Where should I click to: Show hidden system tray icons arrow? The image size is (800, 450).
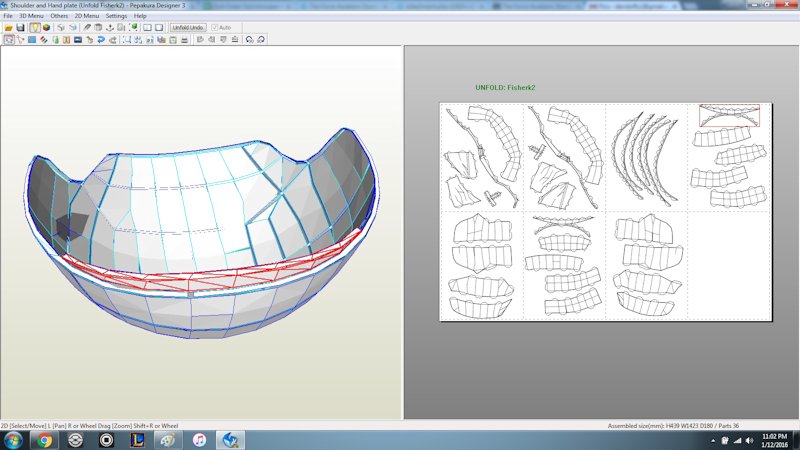coord(712,440)
